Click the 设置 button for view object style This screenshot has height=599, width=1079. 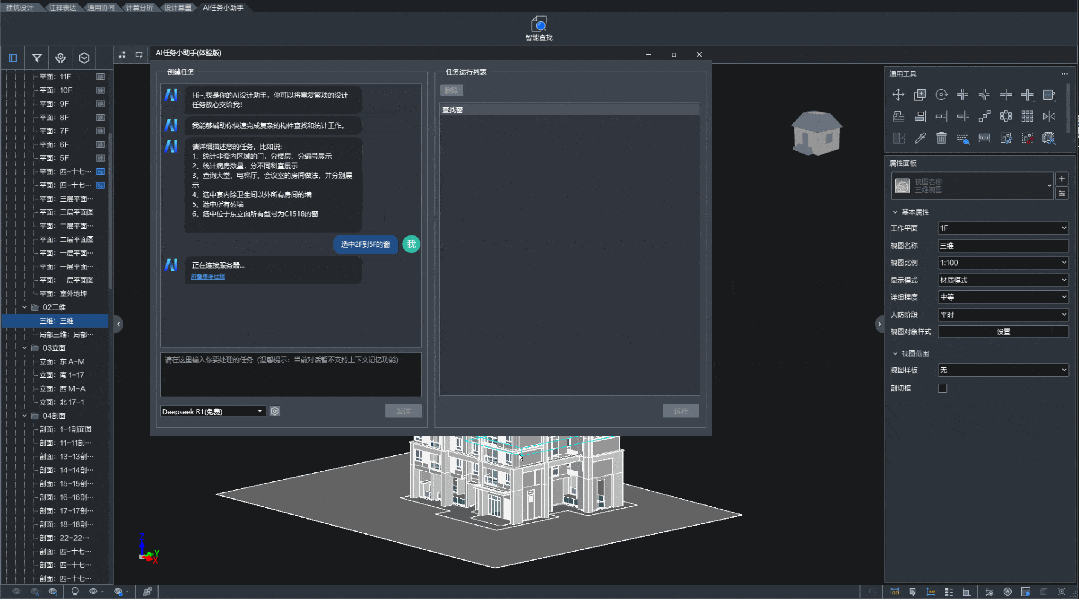click(x=1003, y=332)
